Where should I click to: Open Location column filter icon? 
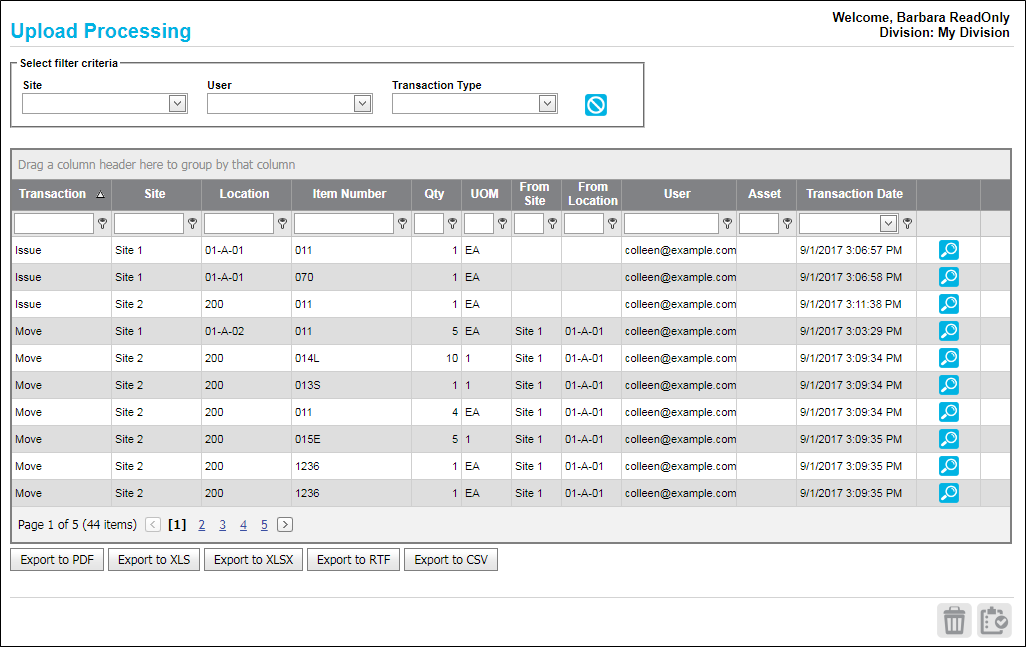(x=283, y=224)
